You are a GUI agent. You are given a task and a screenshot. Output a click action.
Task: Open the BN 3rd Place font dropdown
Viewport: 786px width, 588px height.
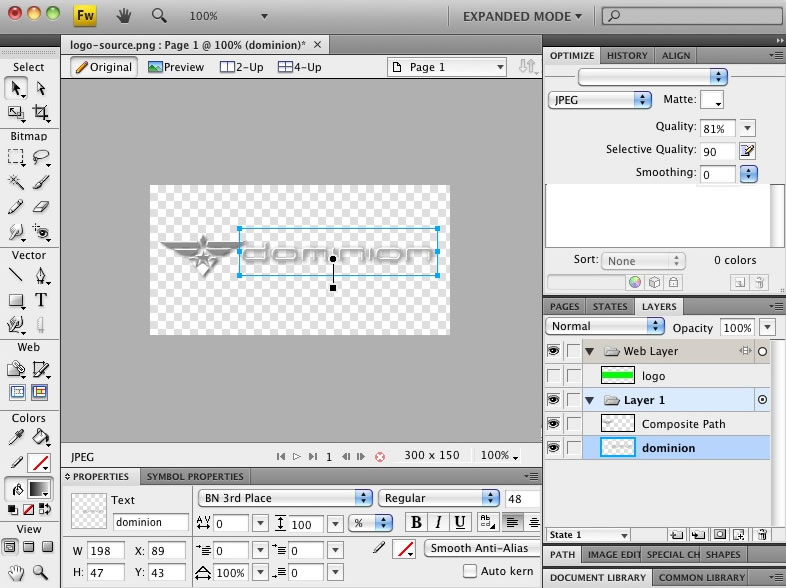(285, 498)
